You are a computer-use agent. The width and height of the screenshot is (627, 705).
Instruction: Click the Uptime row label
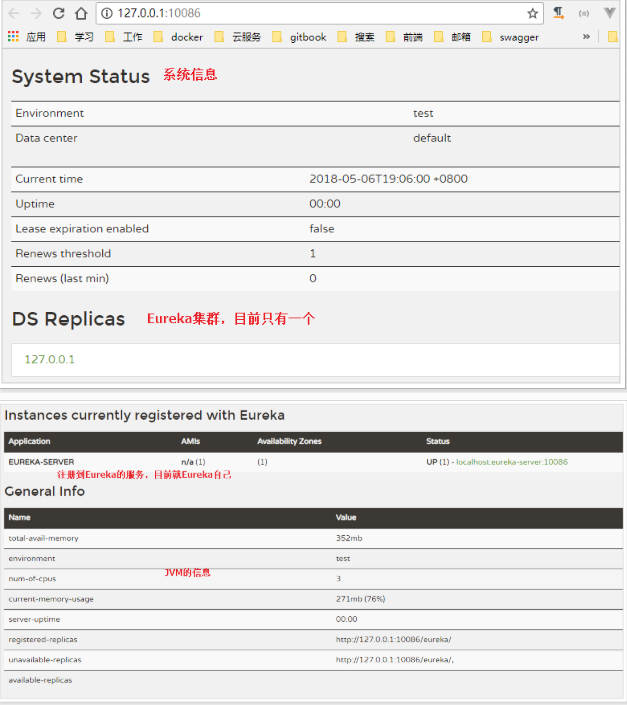pos(35,204)
